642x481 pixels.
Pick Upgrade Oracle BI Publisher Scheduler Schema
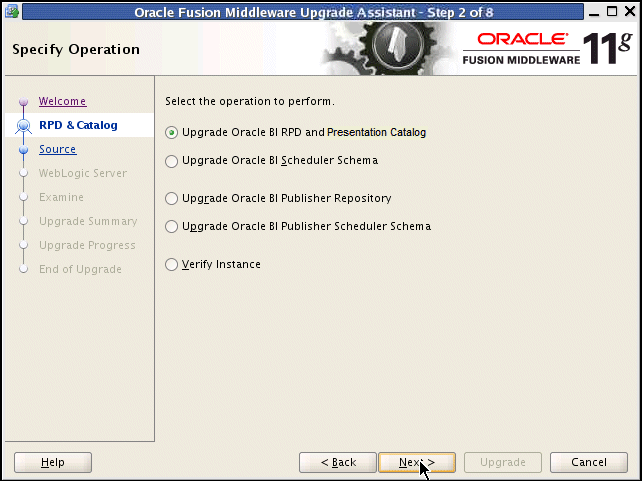pos(171,226)
